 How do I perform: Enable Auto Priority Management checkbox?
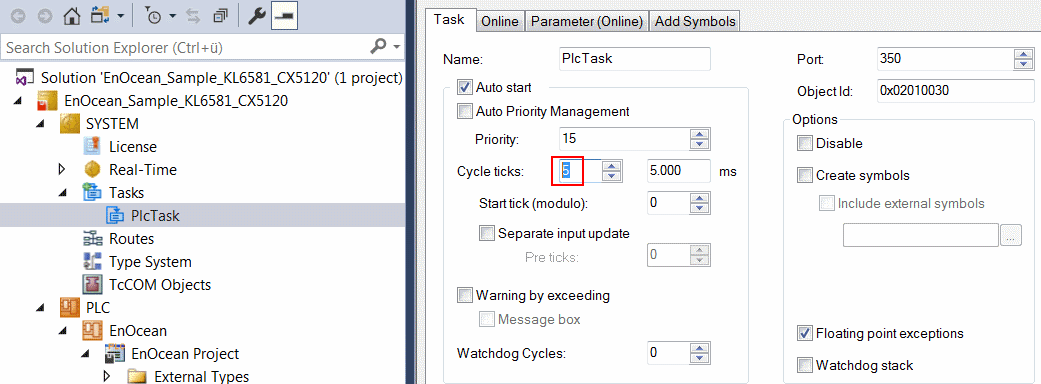pos(465,112)
